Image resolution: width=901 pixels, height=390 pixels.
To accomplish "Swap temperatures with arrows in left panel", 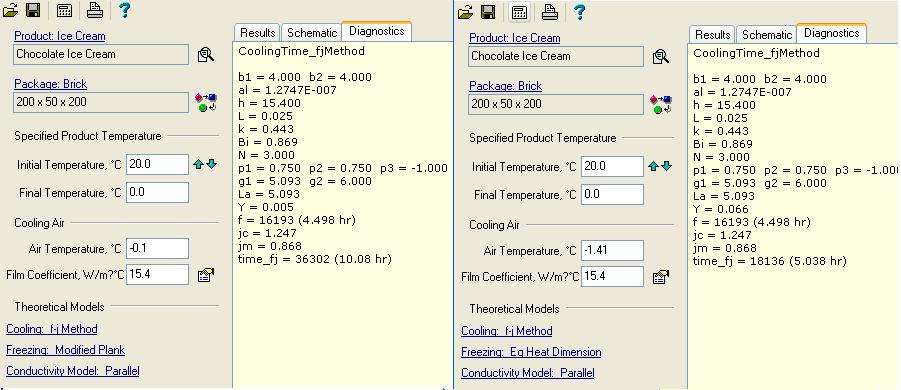I will [x=205, y=164].
